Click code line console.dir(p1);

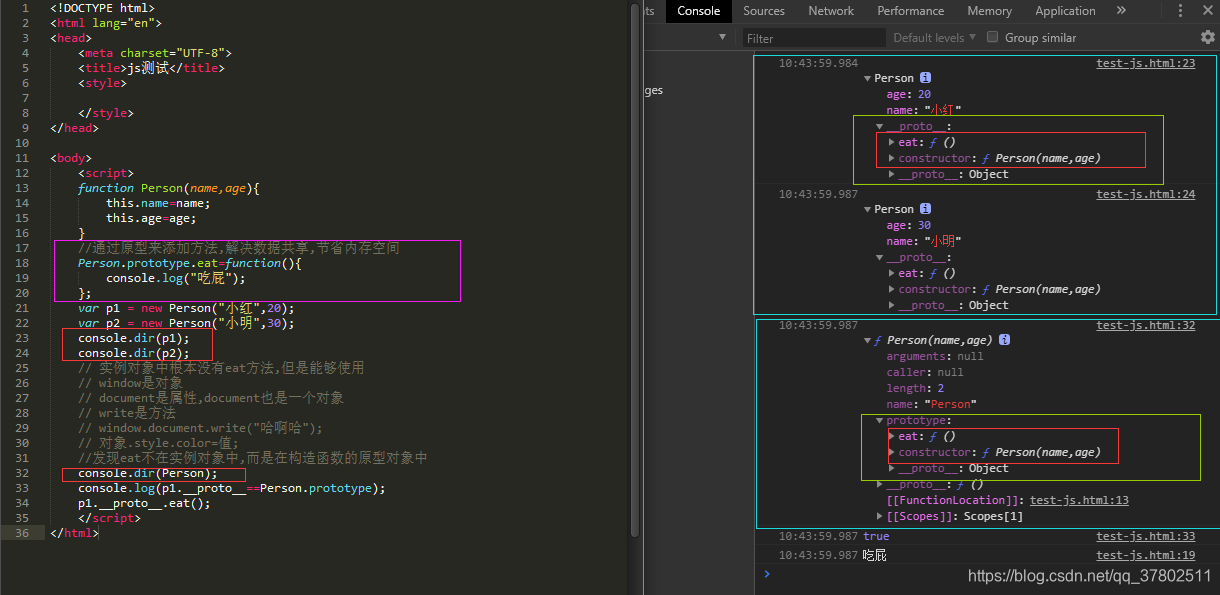[134, 338]
